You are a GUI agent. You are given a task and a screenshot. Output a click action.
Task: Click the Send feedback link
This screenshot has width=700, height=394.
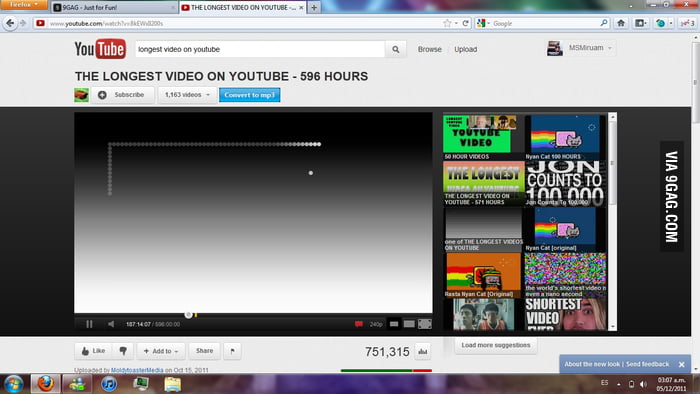click(647, 364)
